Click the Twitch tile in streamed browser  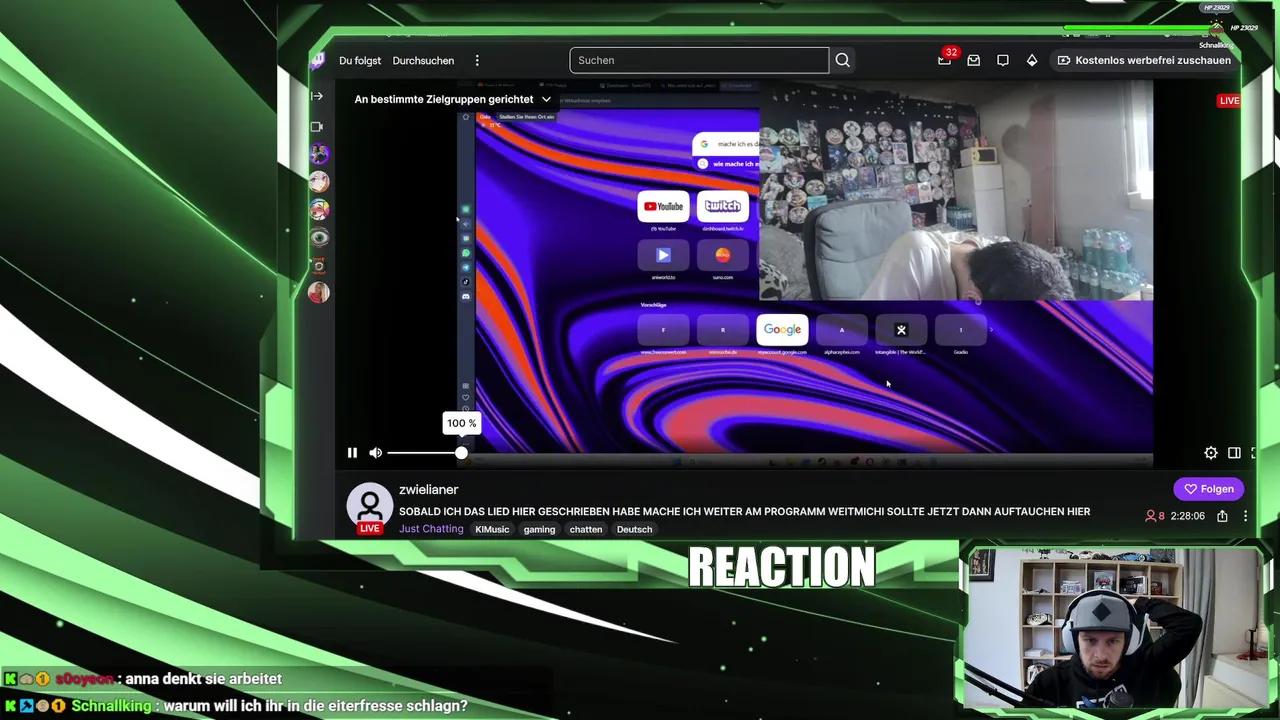tap(722, 206)
